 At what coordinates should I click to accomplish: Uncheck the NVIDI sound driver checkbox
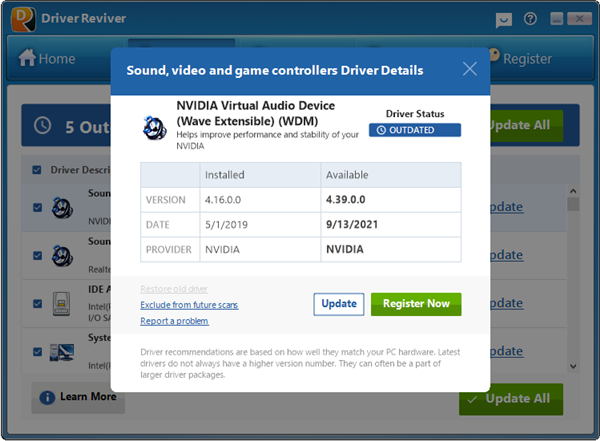pos(38,207)
